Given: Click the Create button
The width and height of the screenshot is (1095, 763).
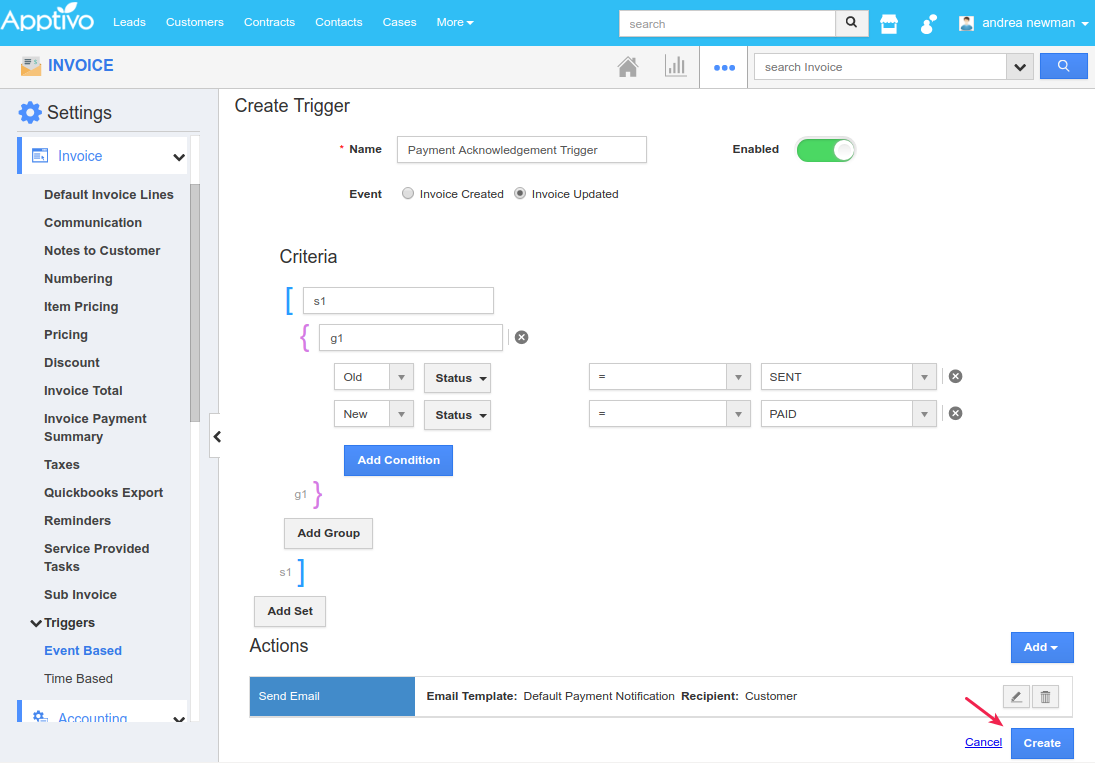Looking at the screenshot, I should [1042, 743].
